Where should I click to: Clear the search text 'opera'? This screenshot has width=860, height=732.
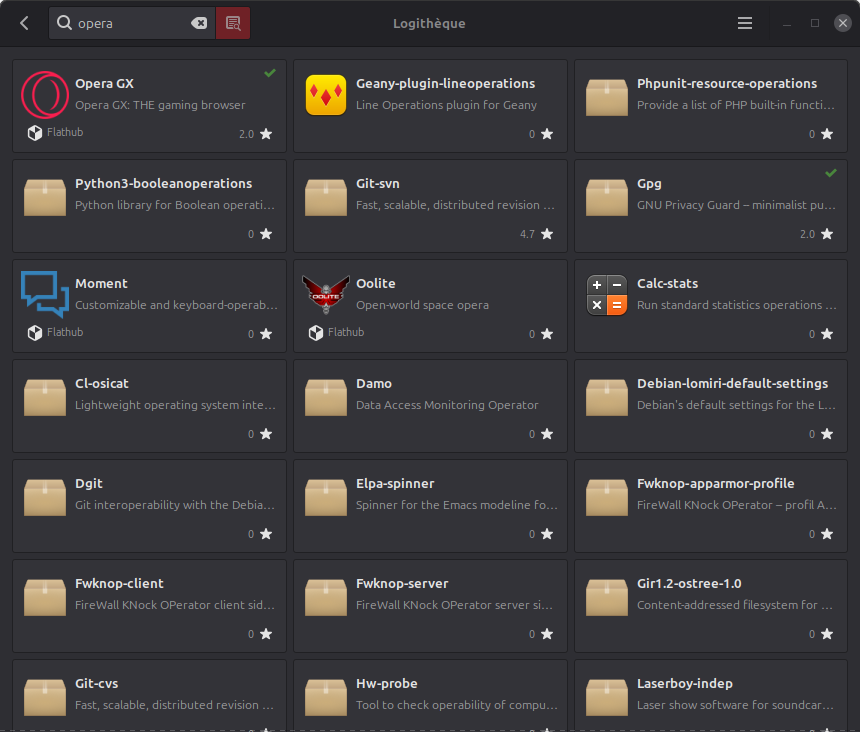click(199, 23)
